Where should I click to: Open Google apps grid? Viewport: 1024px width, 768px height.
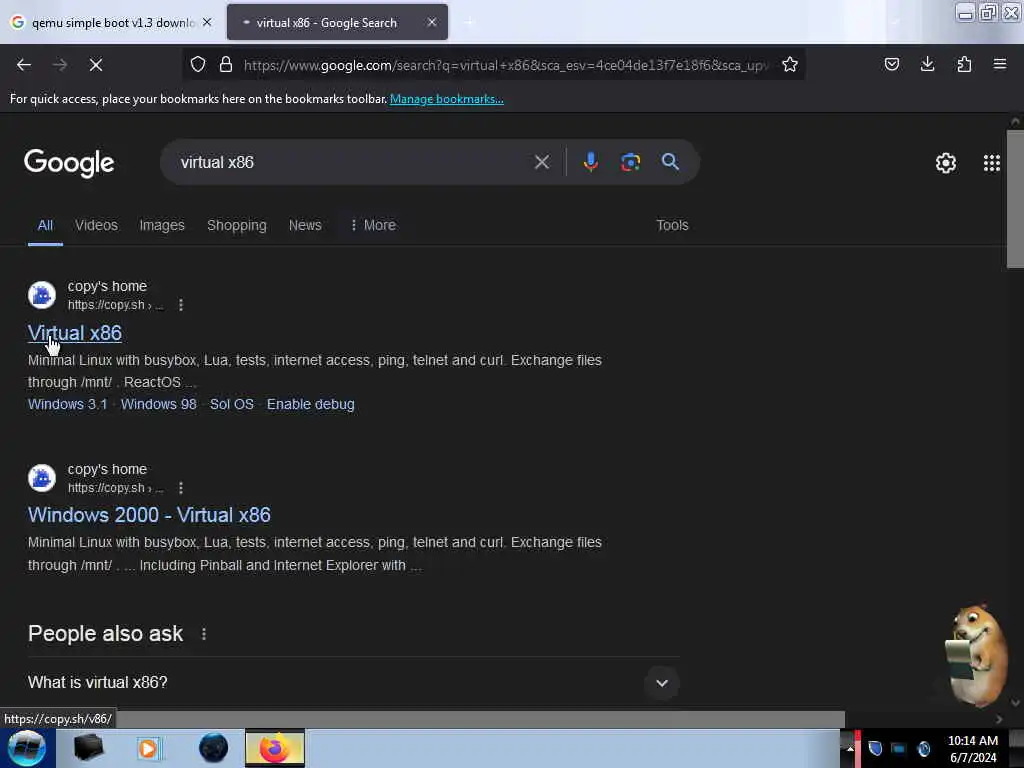991,163
